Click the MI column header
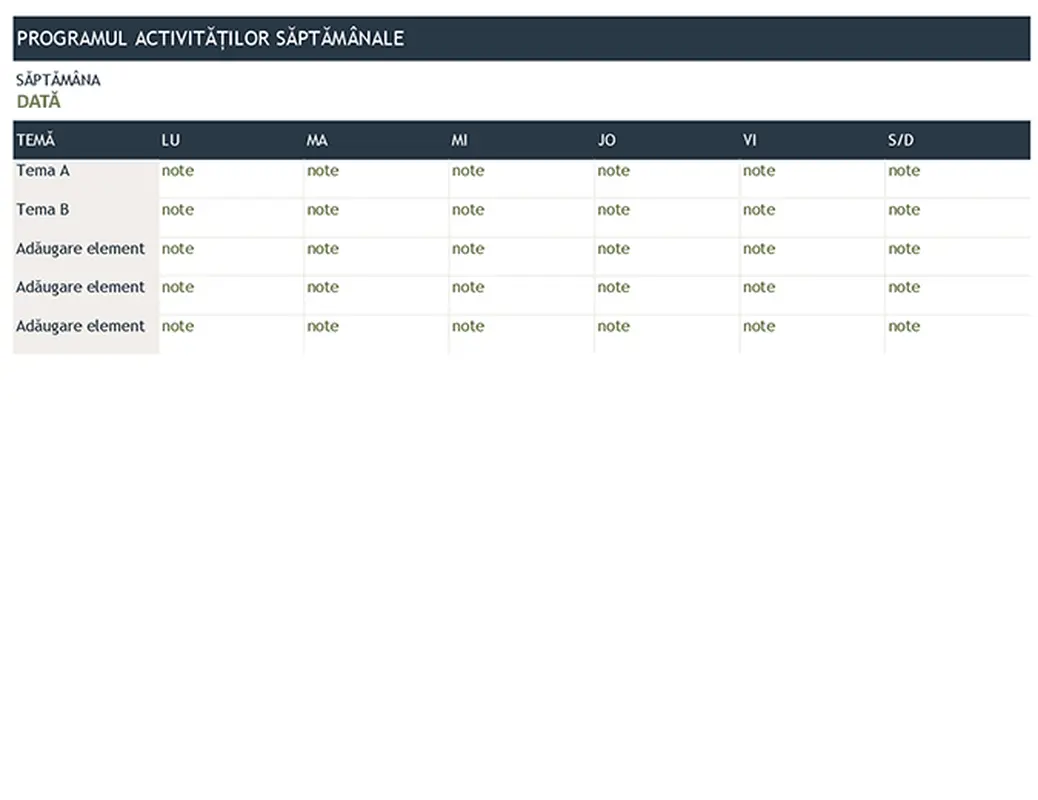Screen dimensions: 1038x800 (x=459, y=140)
